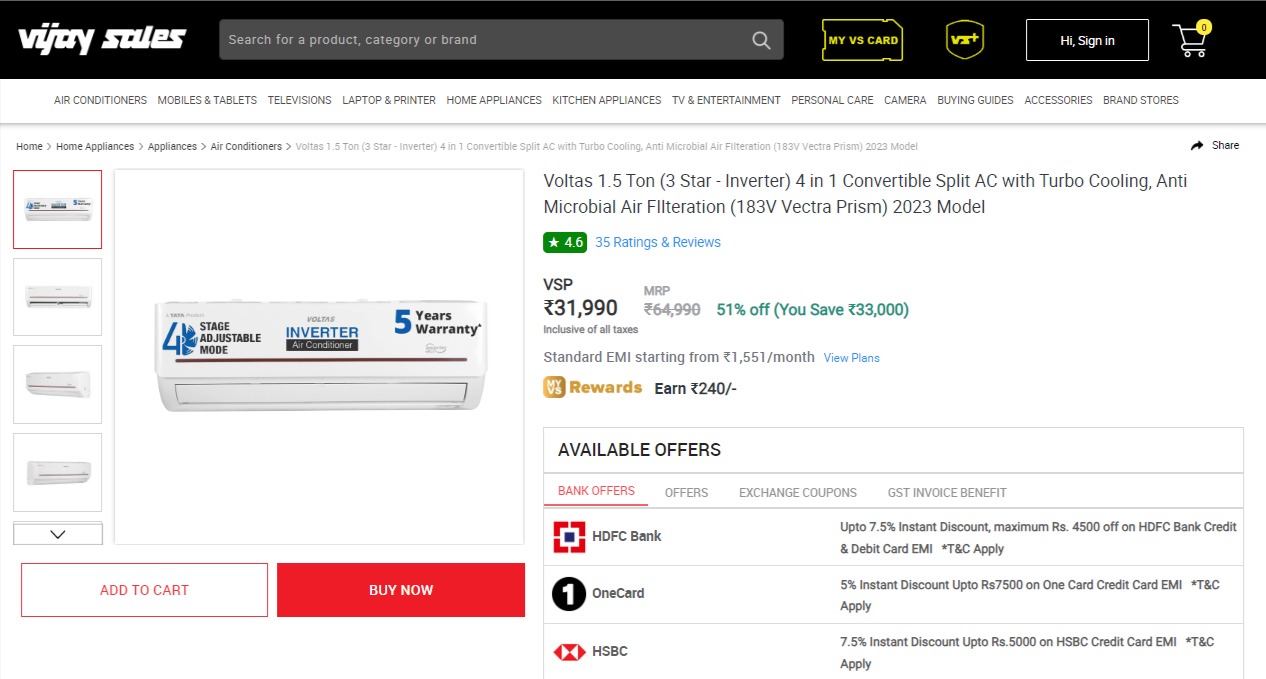
Task: Open the Home Appliances menu
Action: click(x=494, y=100)
